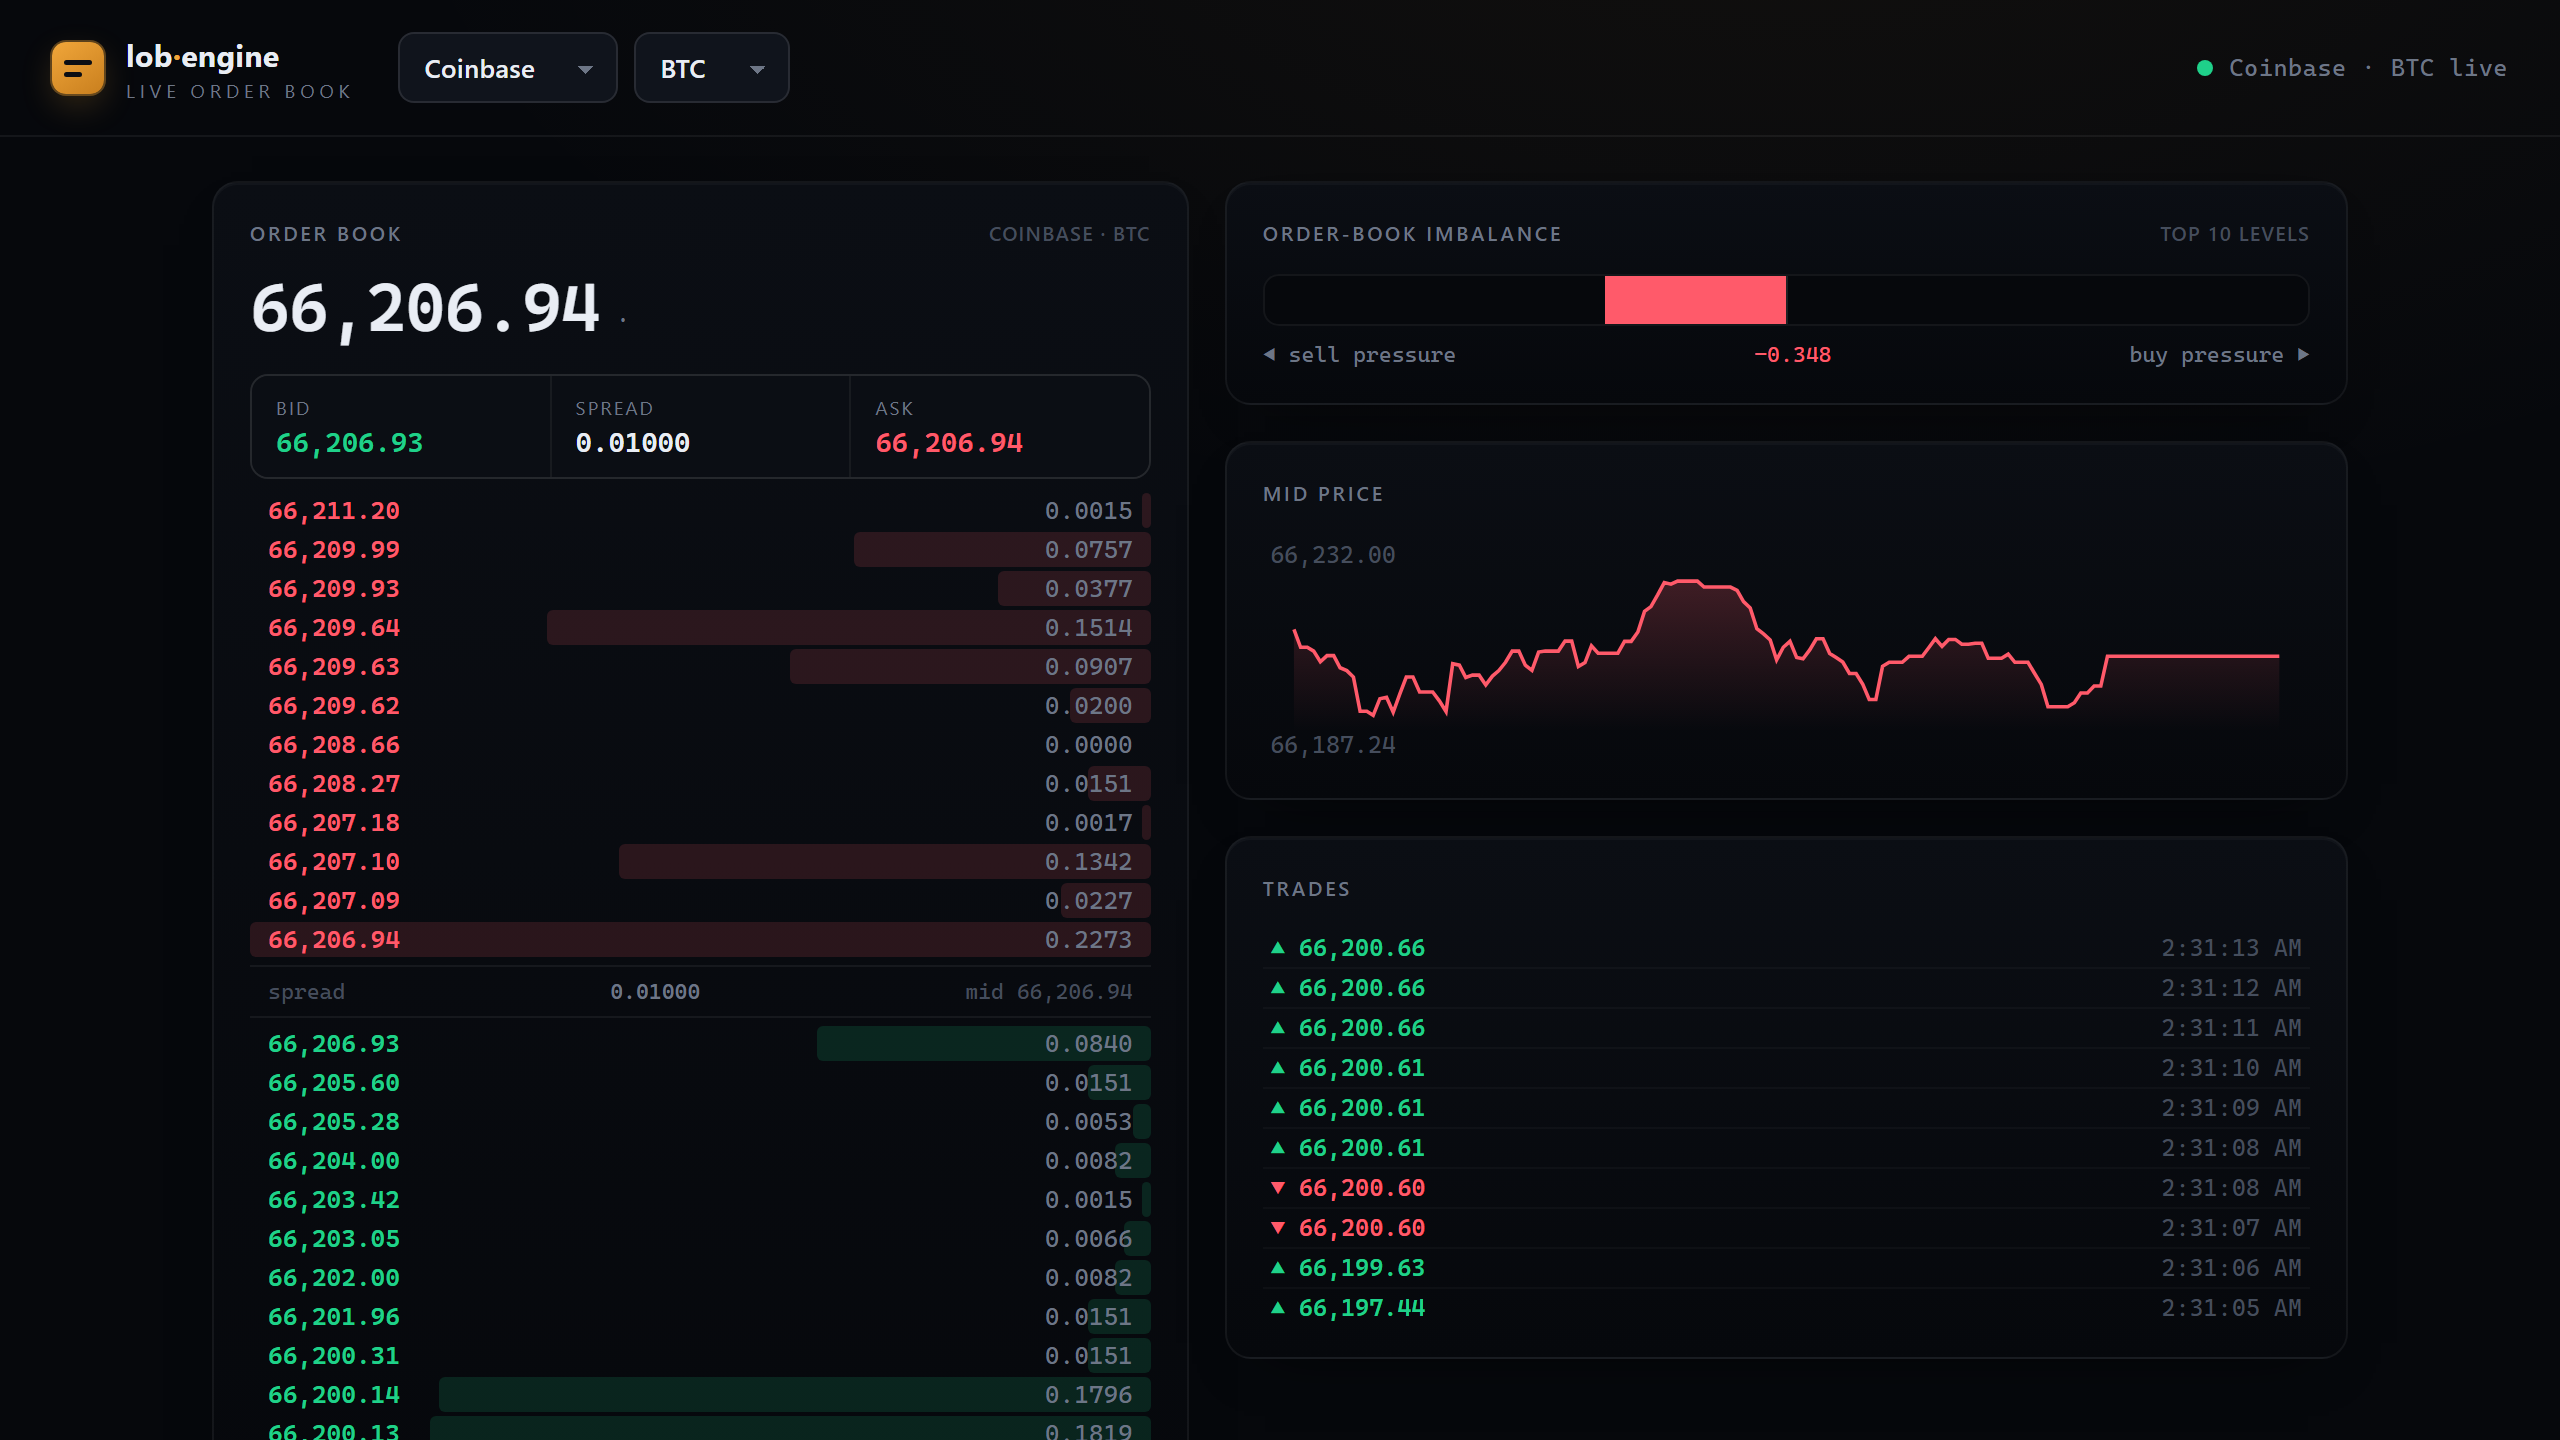Select bid level 66,205.60
The height and width of the screenshot is (1440, 2560).
point(700,1083)
